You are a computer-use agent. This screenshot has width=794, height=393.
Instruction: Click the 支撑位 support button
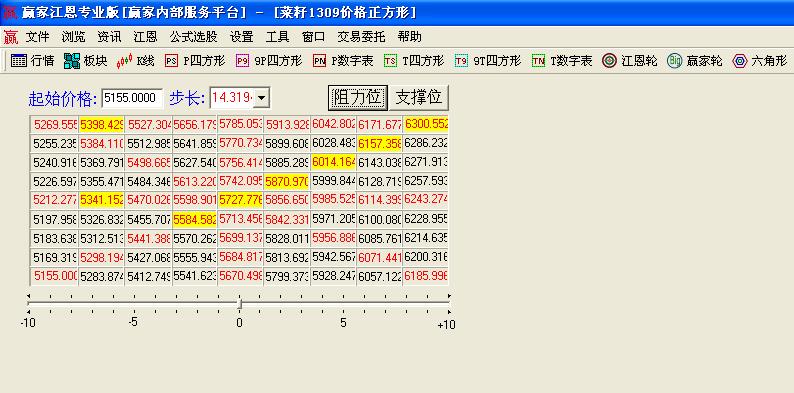pyautogui.click(x=418, y=97)
